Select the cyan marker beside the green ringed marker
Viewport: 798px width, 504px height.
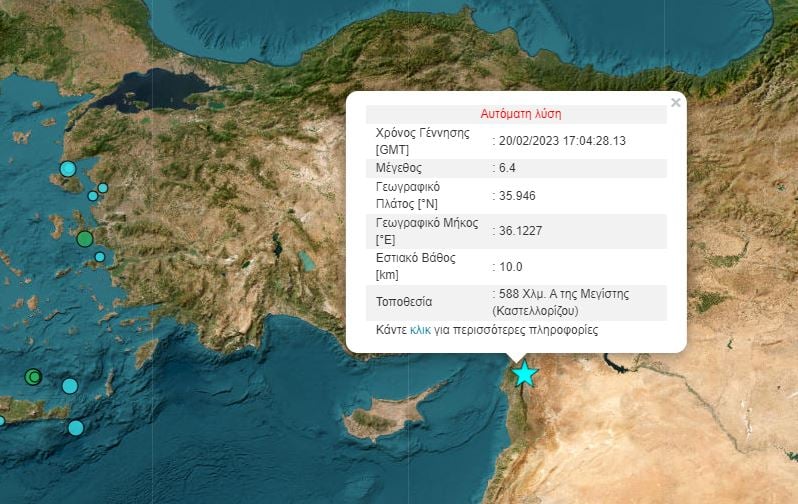point(70,386)
